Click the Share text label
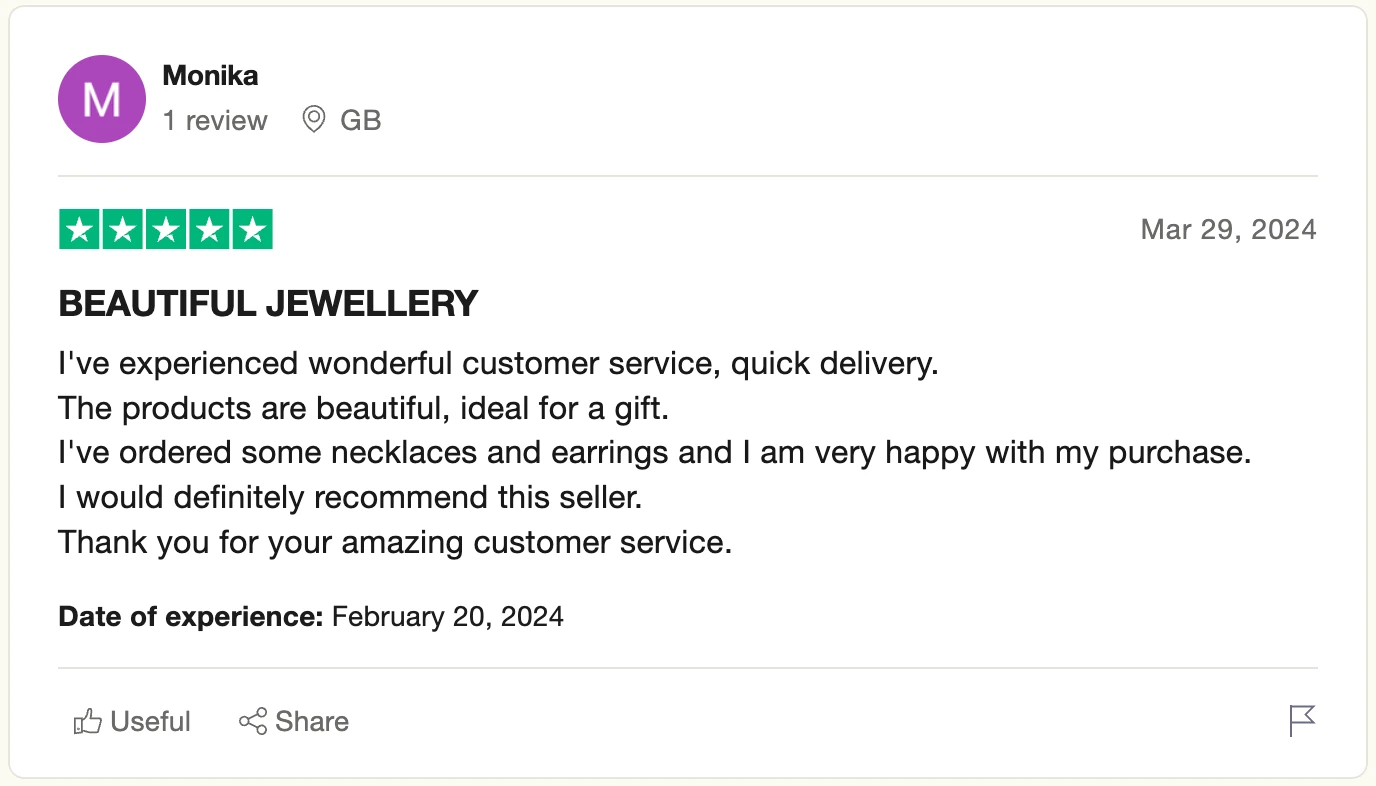This screenshot has height=786, width=1376. [312, 722]
